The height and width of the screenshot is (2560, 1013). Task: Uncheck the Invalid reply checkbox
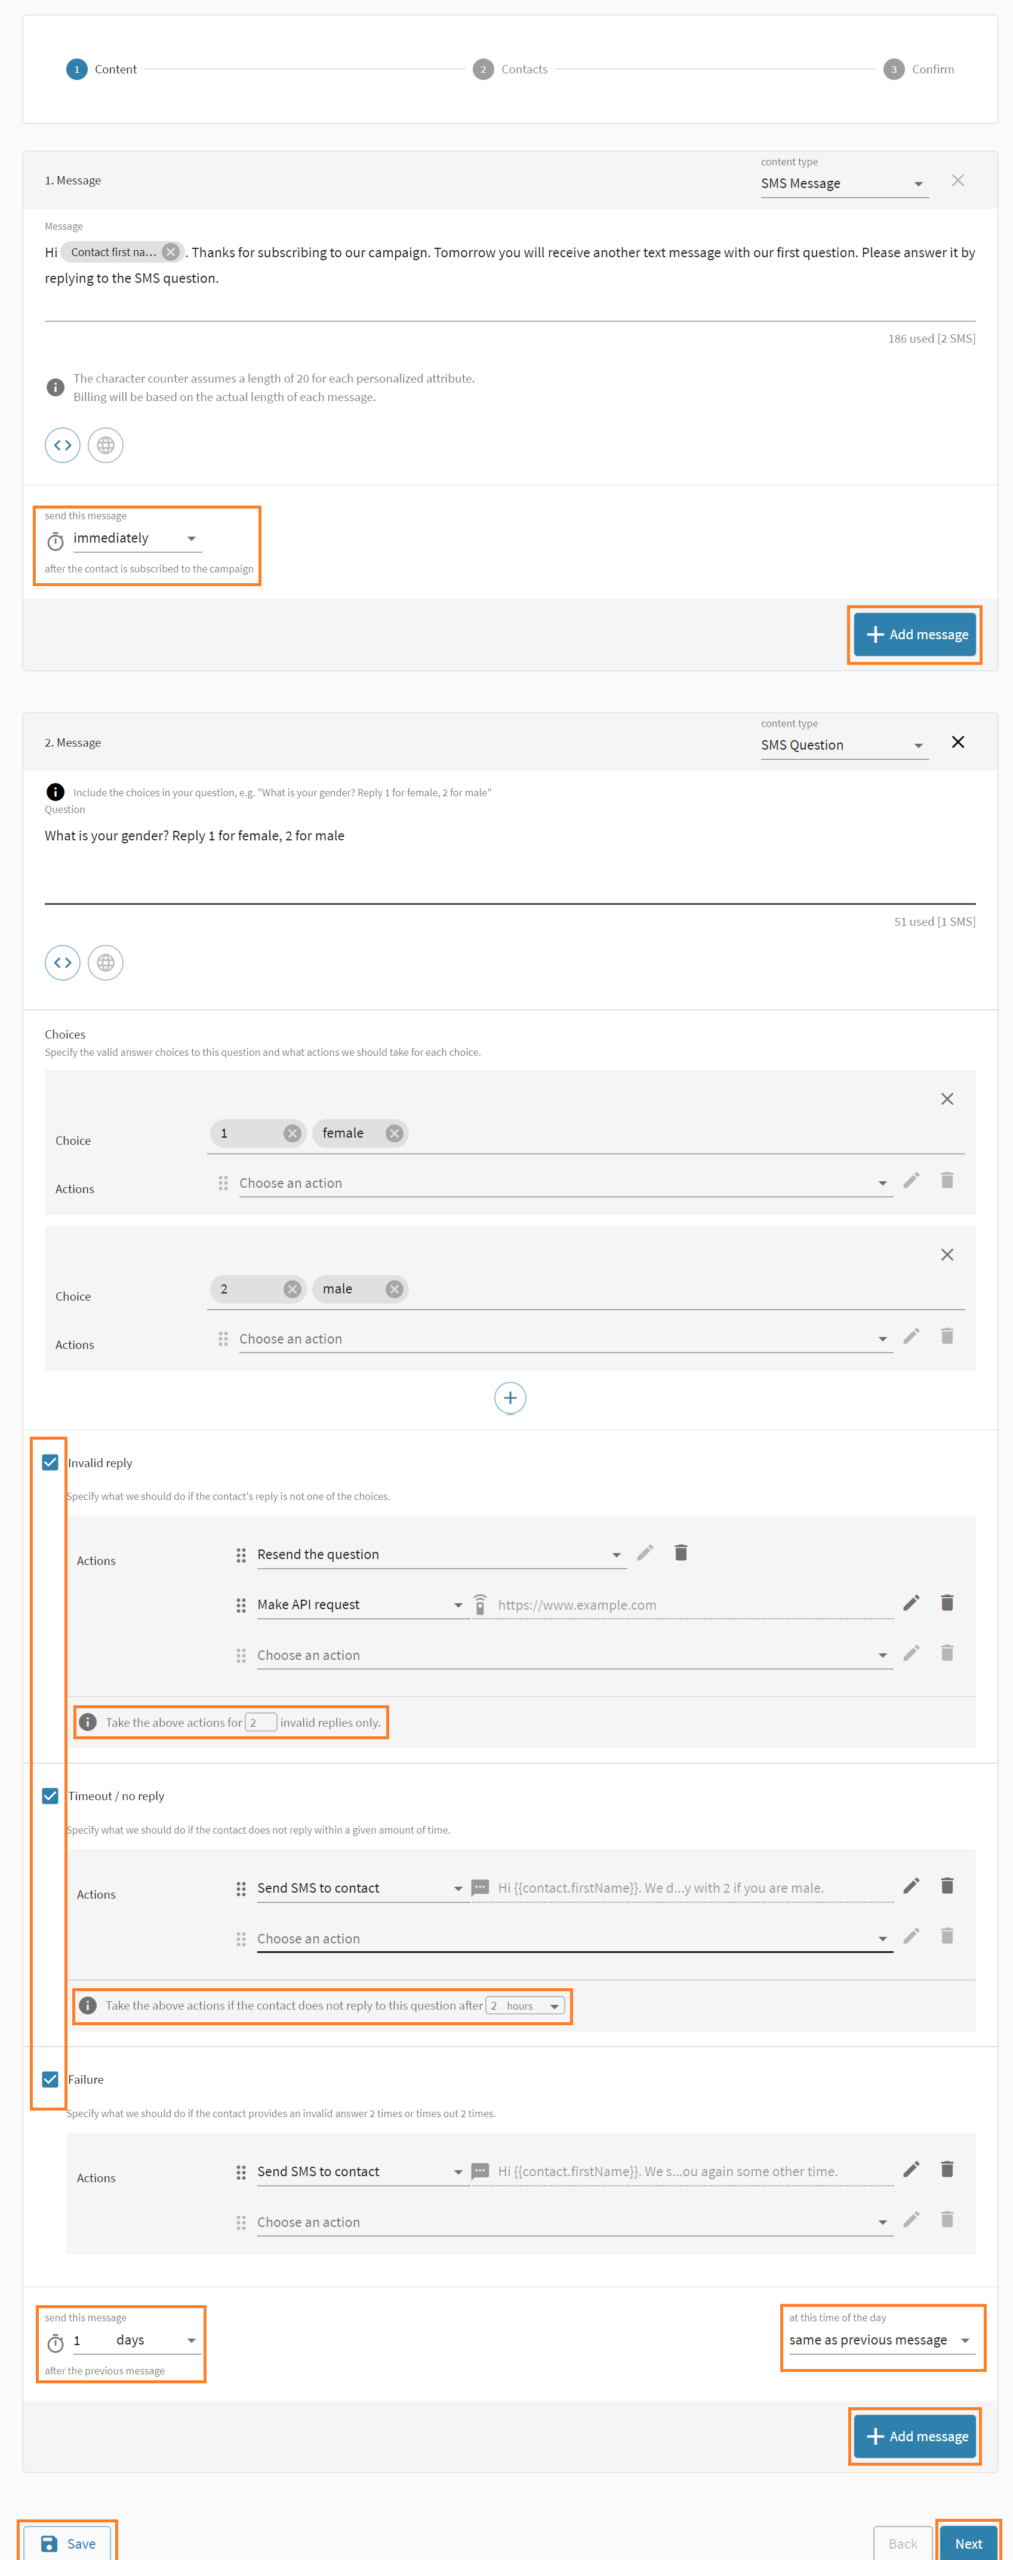coord(50,1462)
